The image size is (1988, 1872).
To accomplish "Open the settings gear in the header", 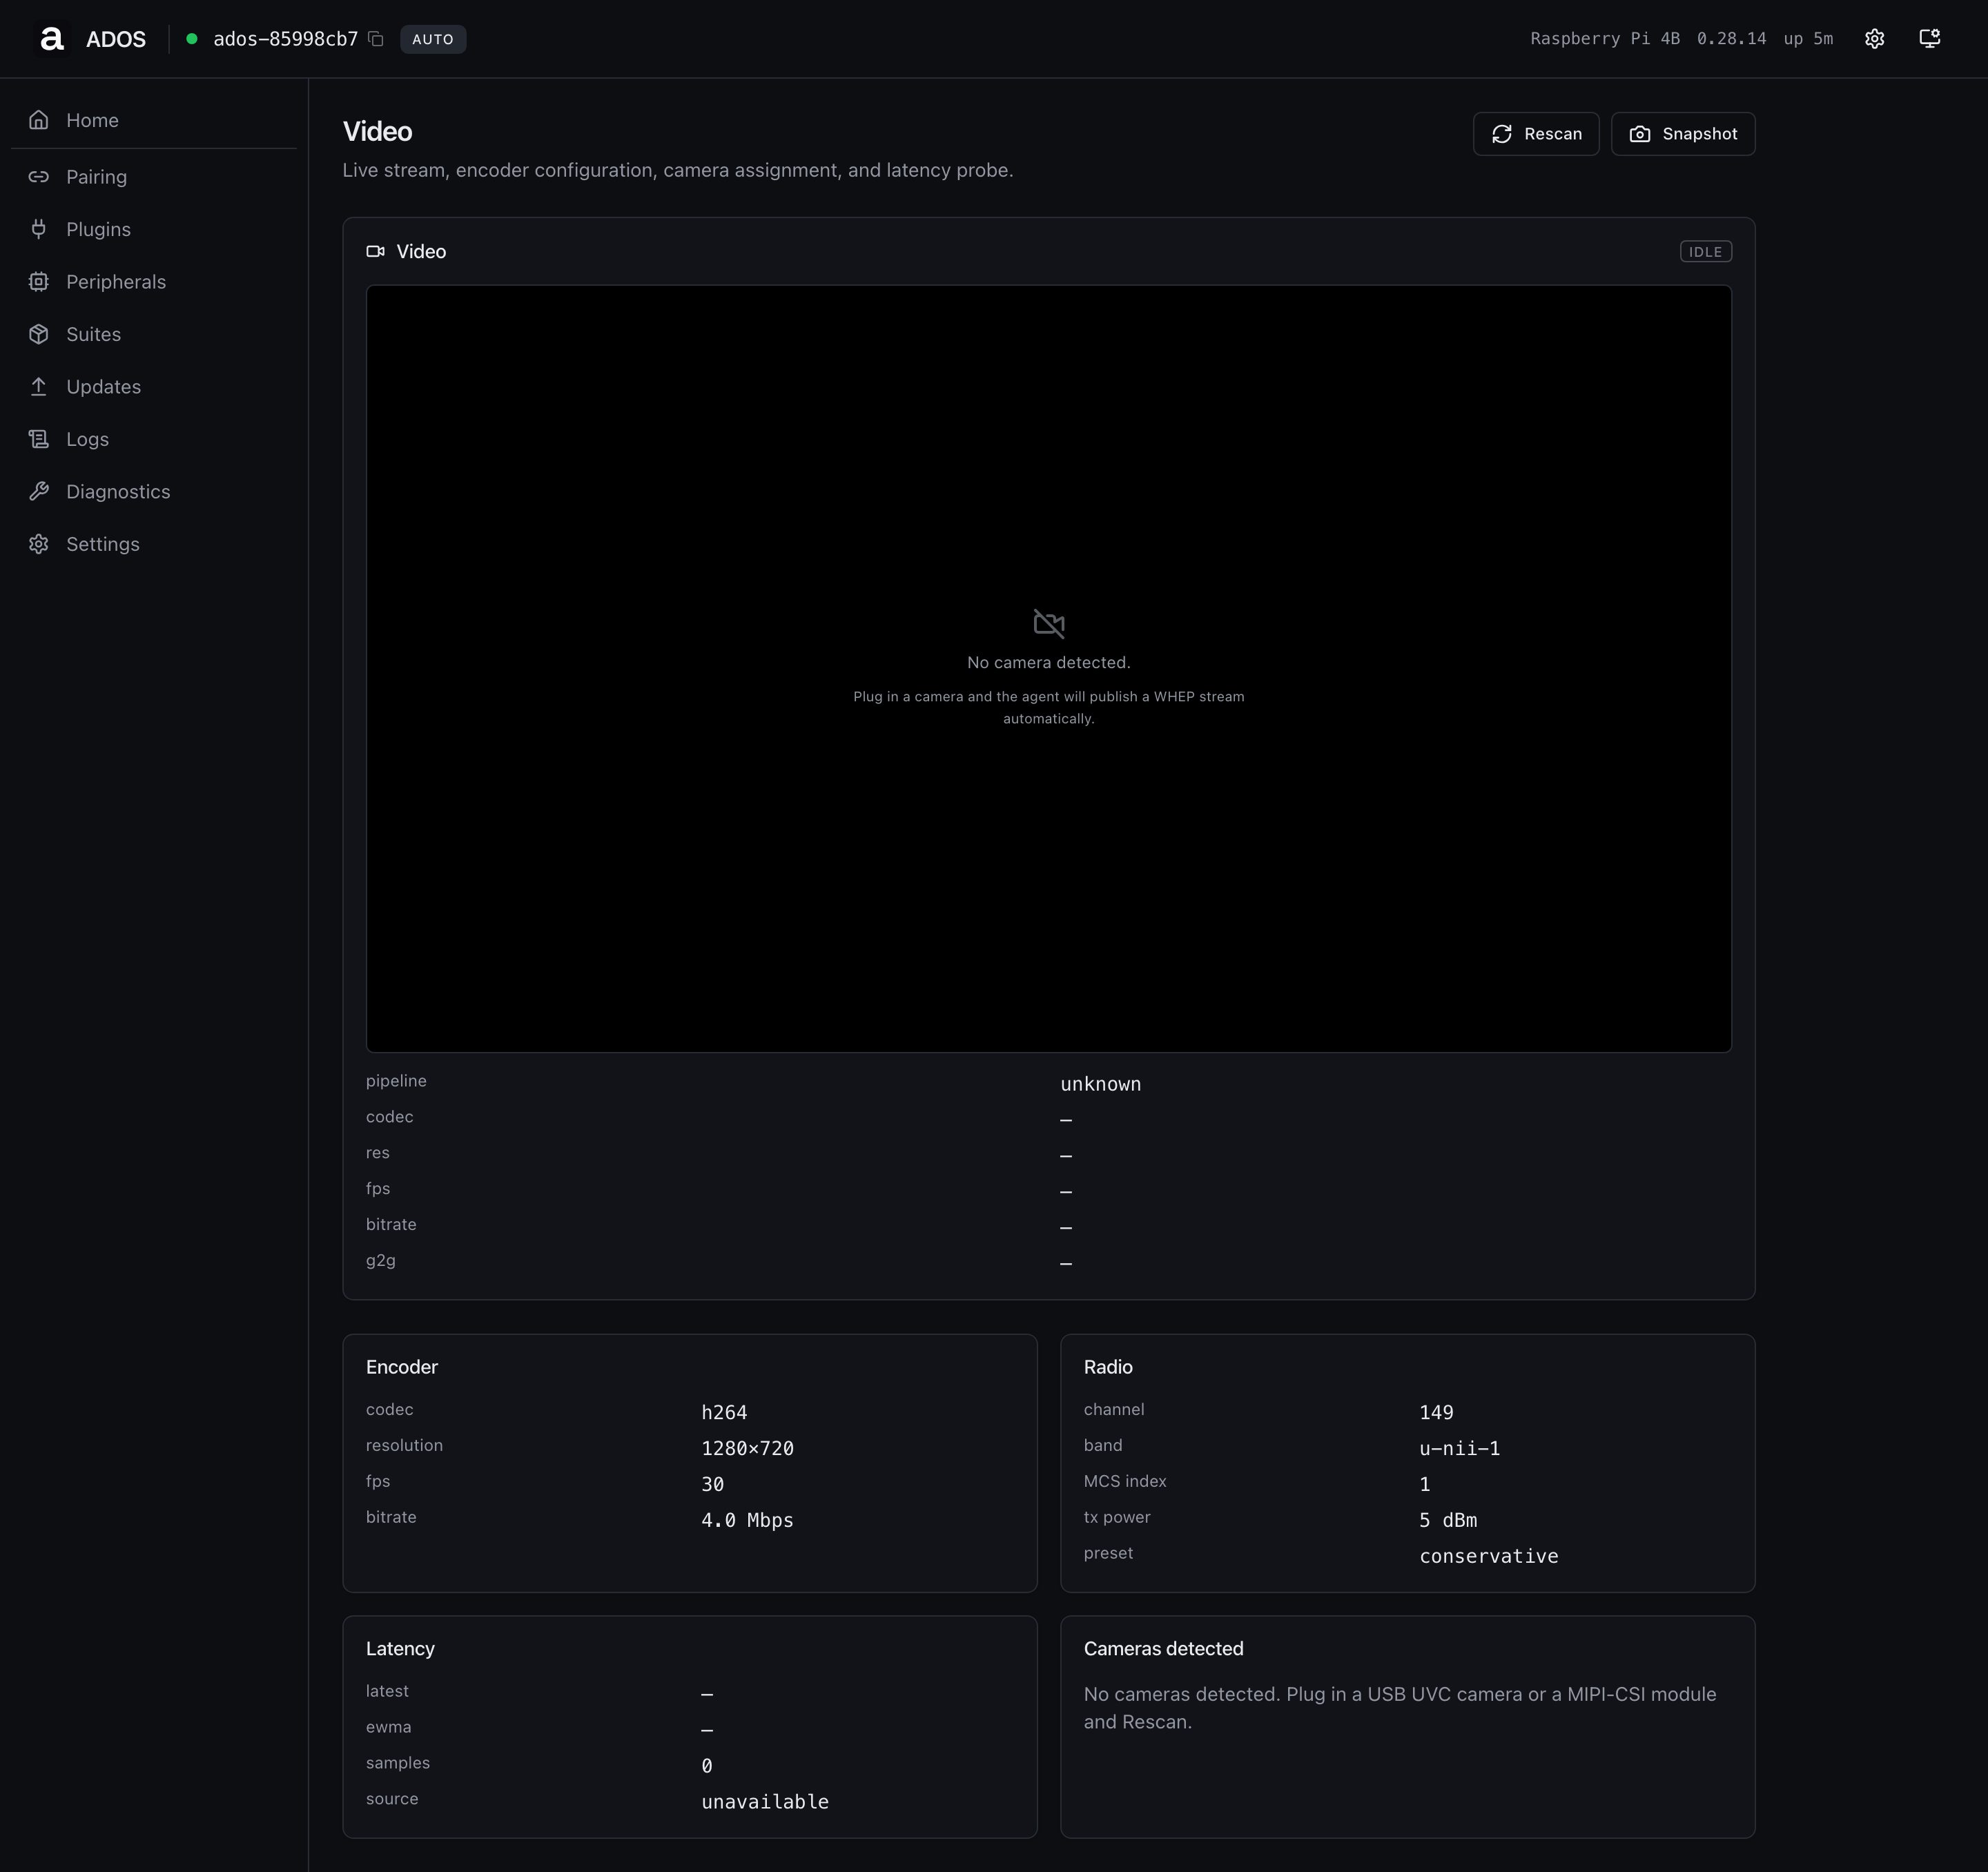I will [1874, 39].
